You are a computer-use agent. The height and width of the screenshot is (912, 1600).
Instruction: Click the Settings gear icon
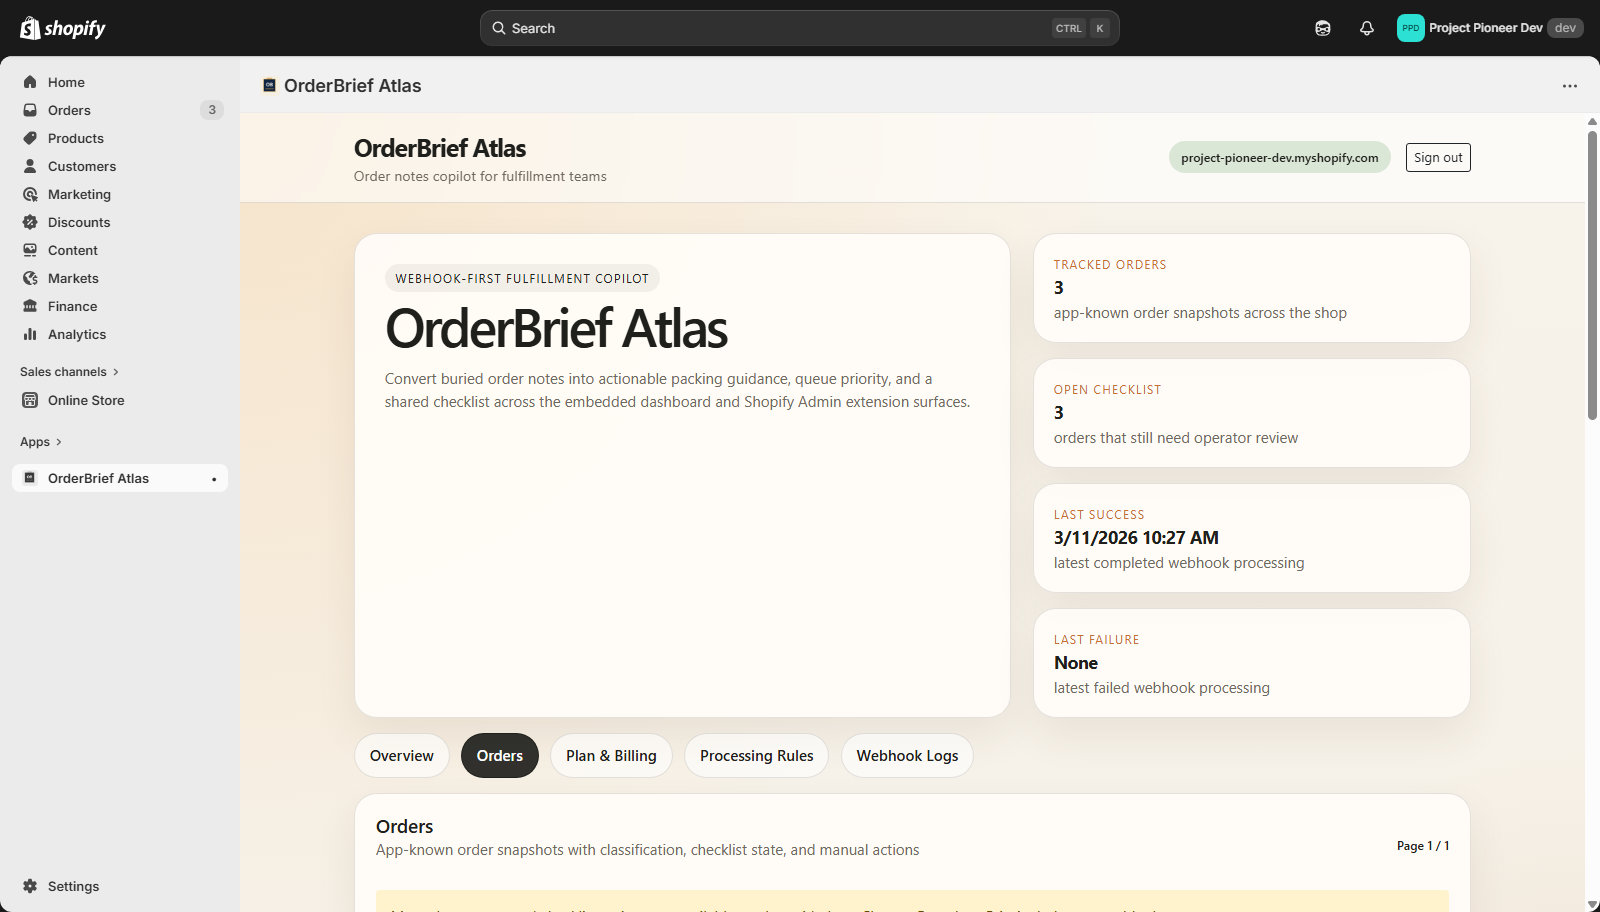point(30,886)
